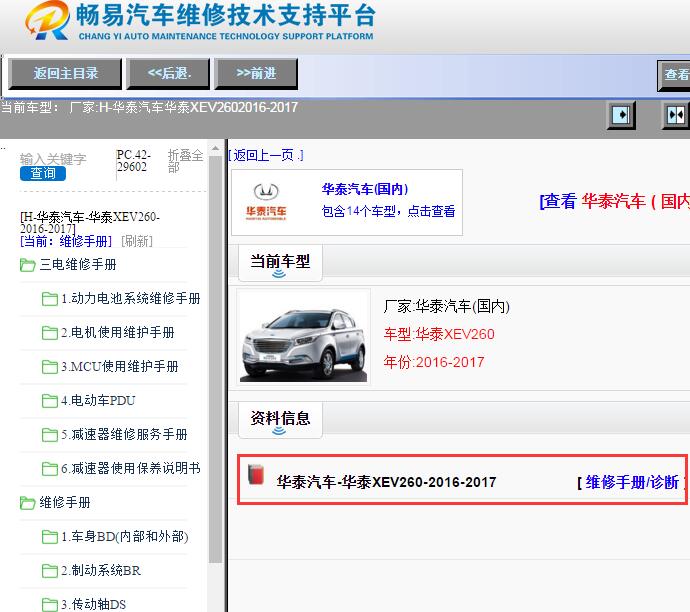Click the 厂家:华泰汽车(国内) text
This screenshot has width=690, height=612.
pos(446,306)
